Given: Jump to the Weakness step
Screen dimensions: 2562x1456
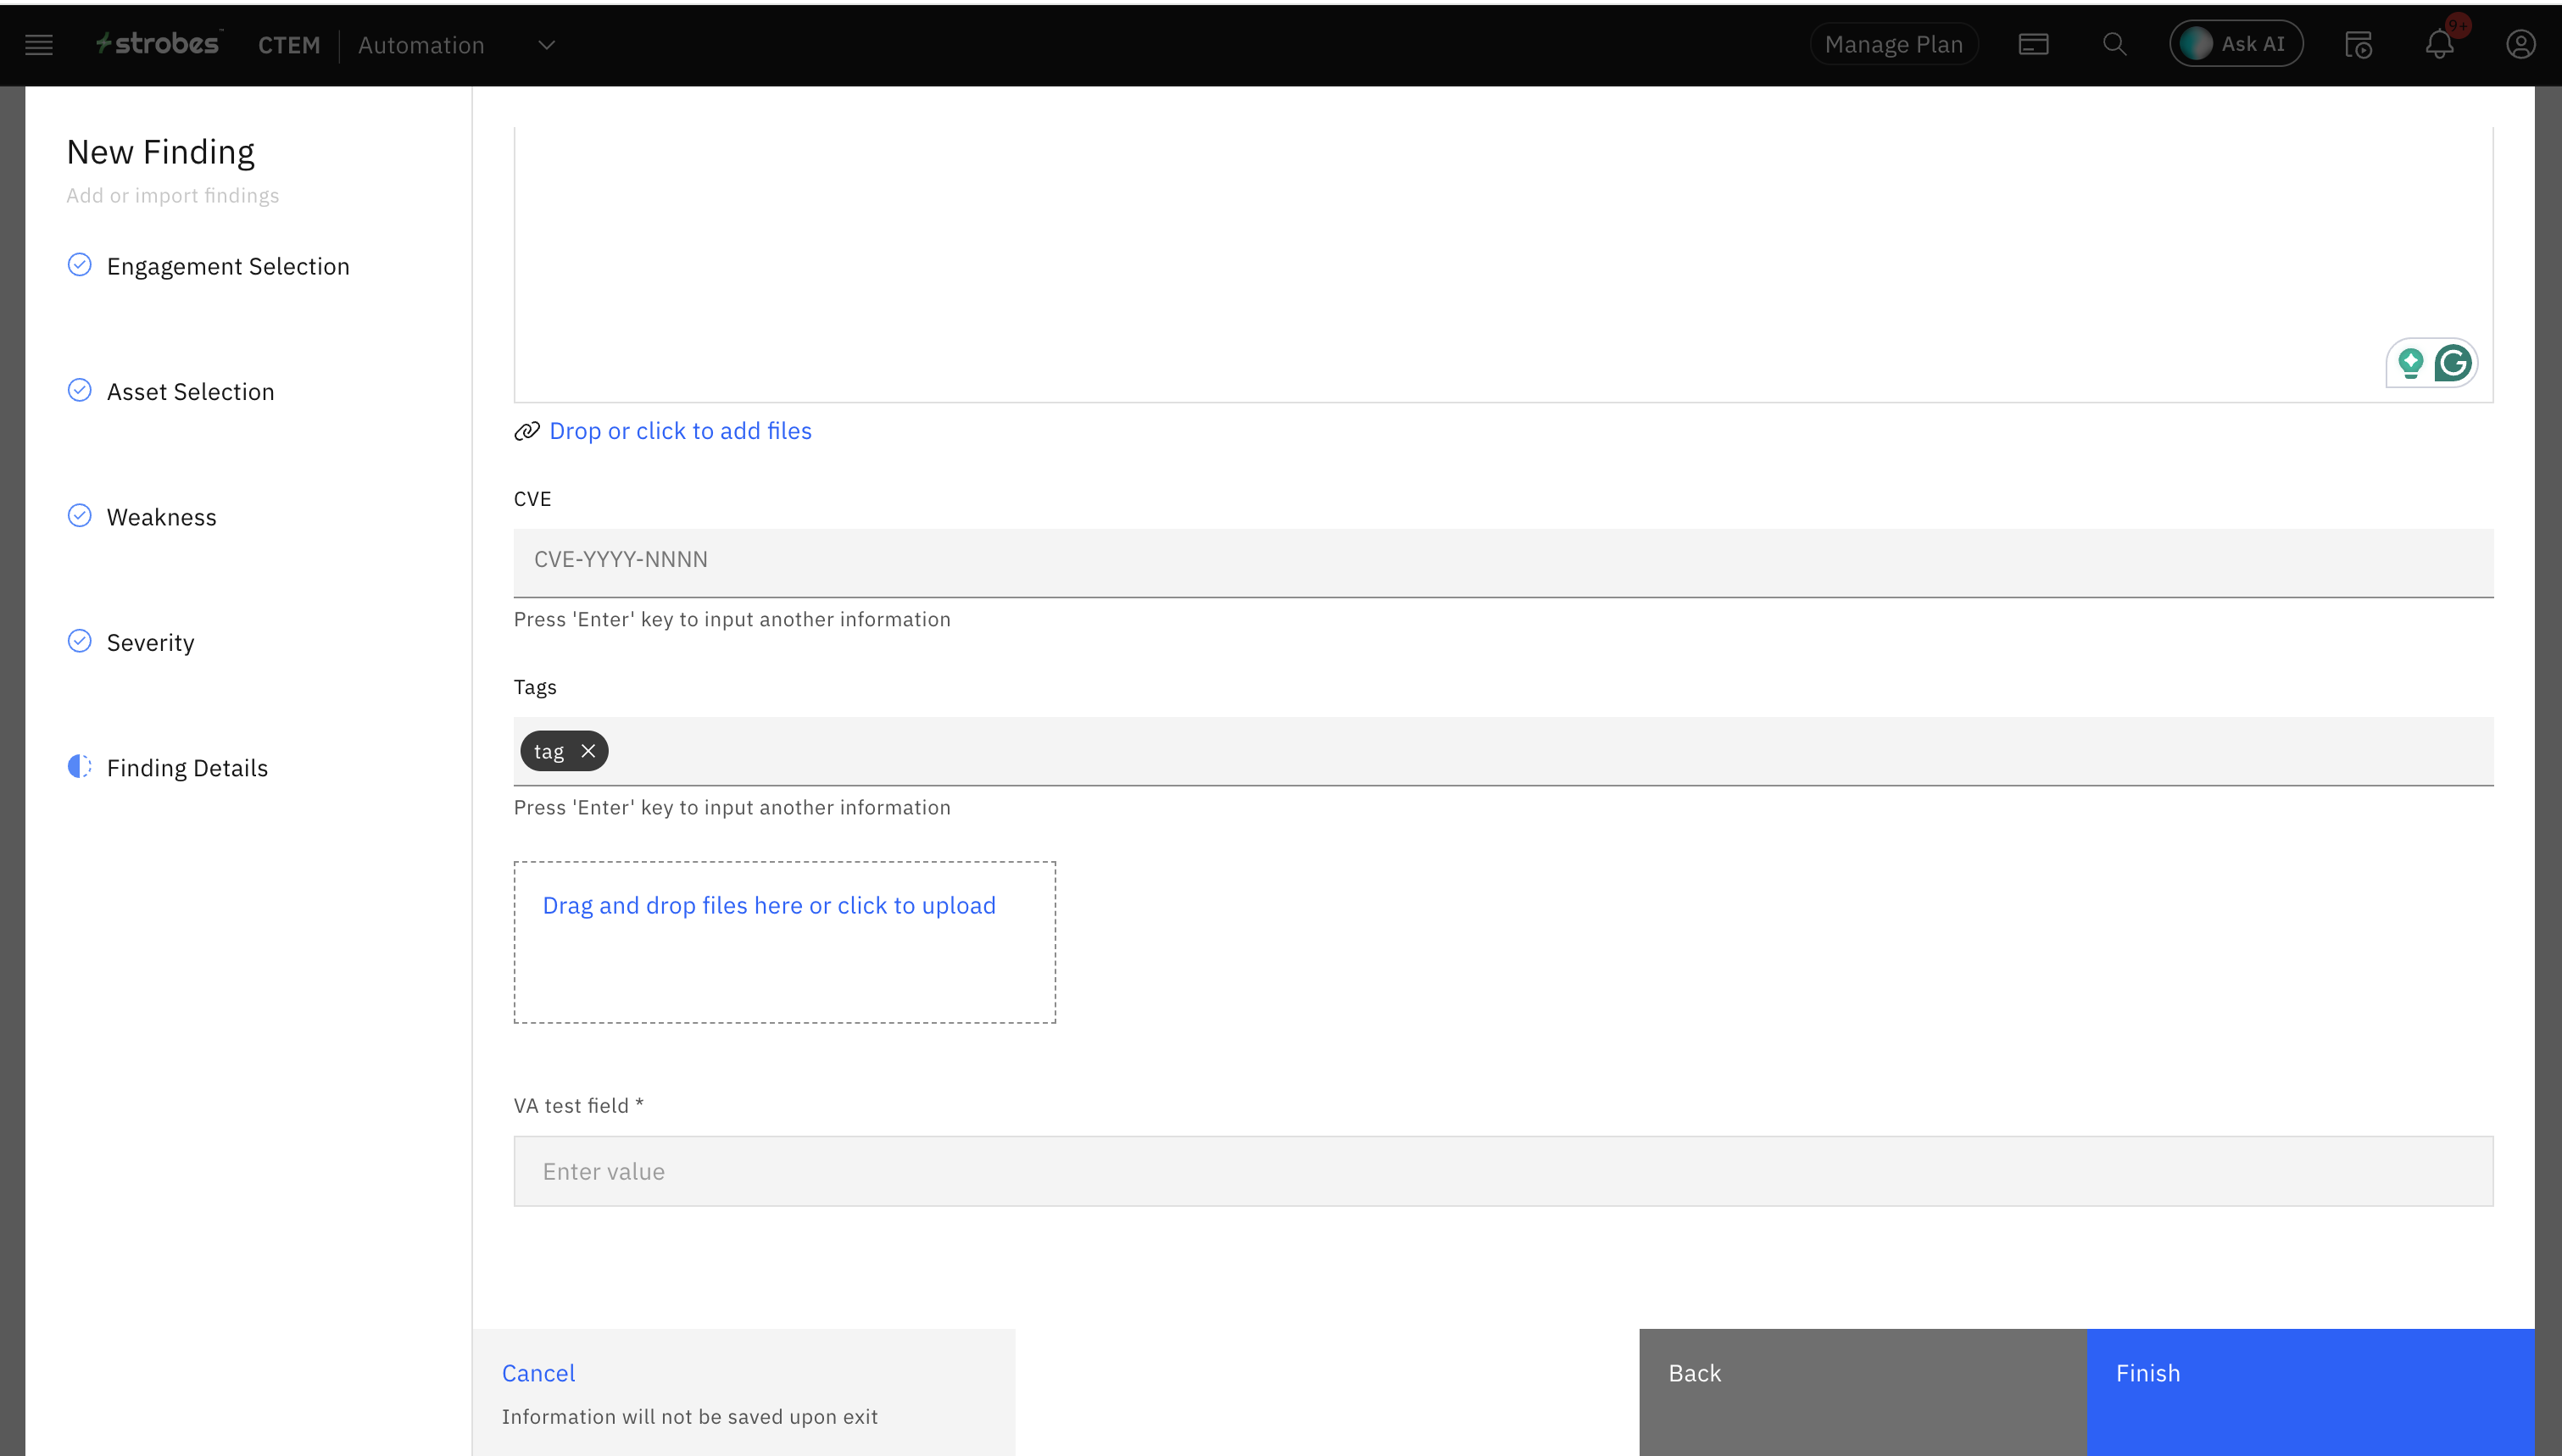Looking at the screenshot, I should (161, 517).
